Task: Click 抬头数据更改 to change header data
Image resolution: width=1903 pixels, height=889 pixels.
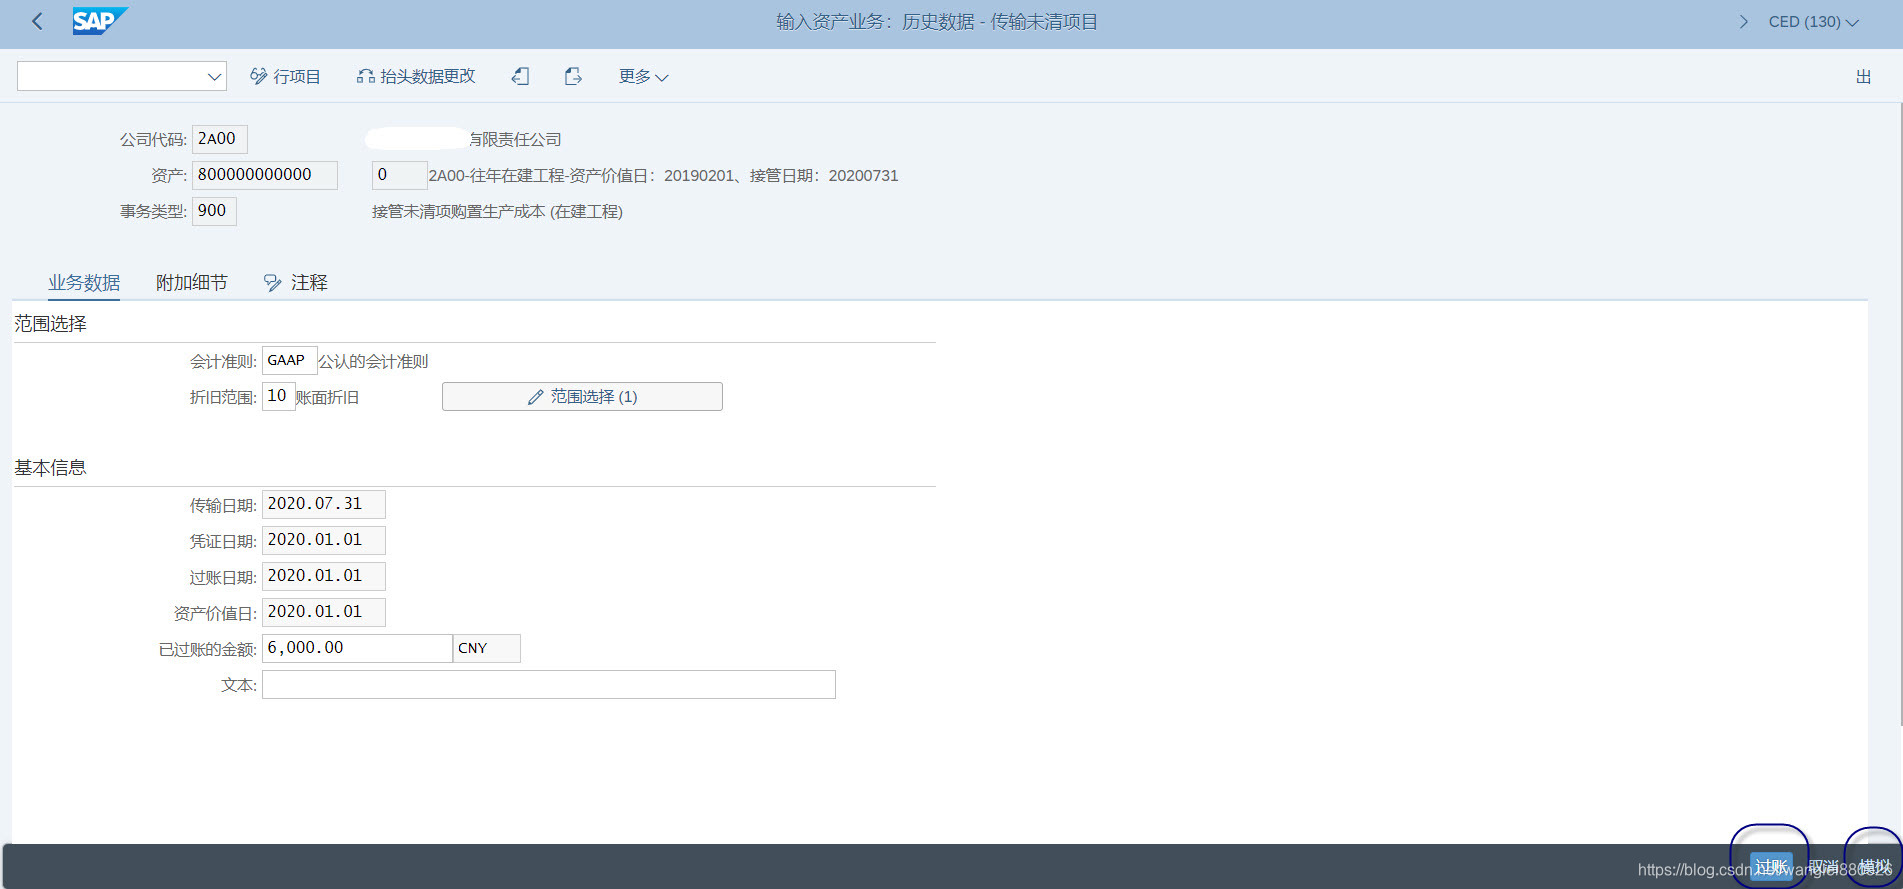Action: (x=416, y=76)
